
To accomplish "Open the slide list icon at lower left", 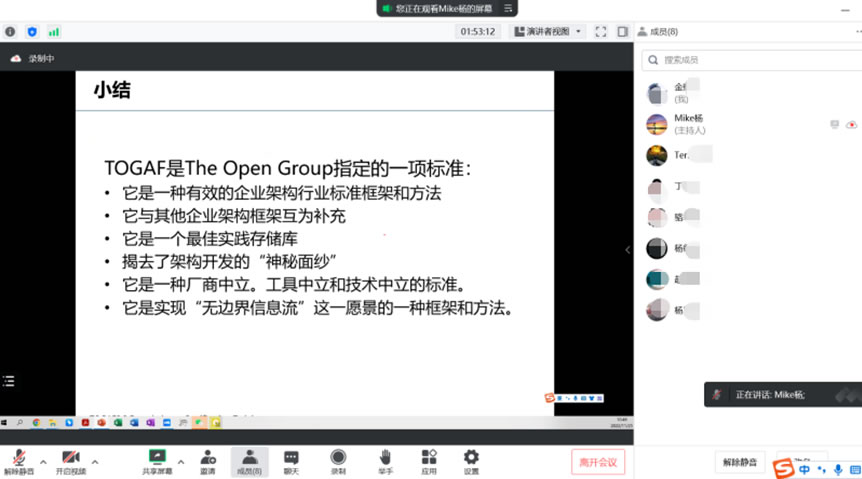I will 8,381.
